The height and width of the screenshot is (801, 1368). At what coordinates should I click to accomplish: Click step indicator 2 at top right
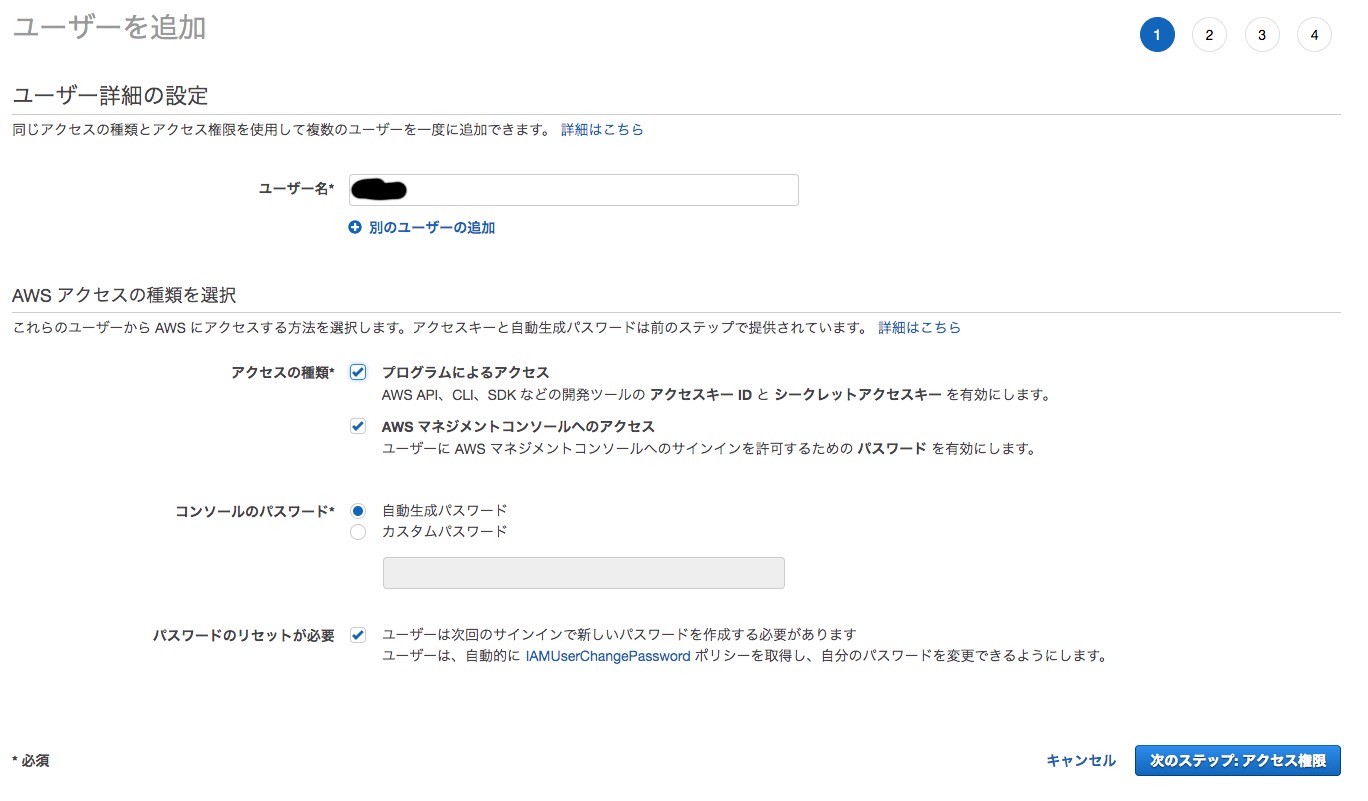point(1209,34)
